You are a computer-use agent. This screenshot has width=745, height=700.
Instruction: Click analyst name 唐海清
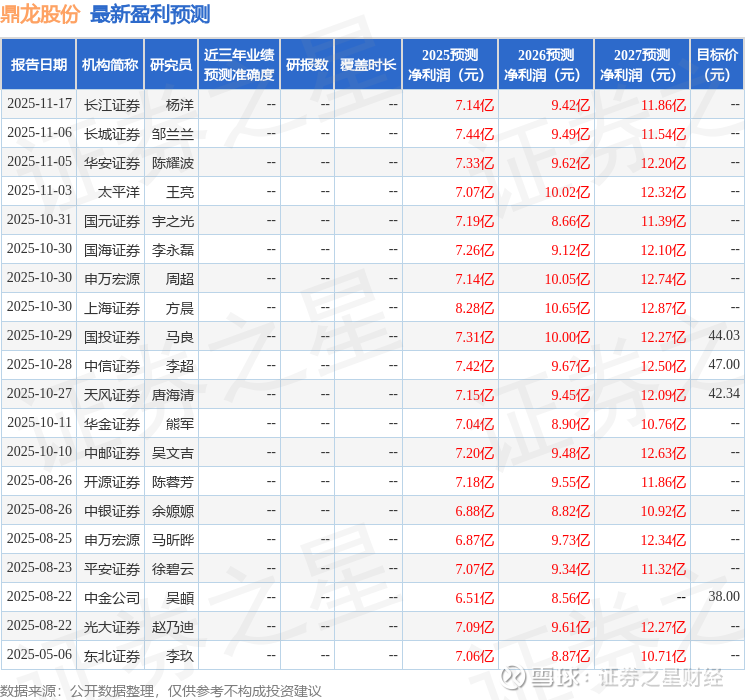tap(173, 395)
